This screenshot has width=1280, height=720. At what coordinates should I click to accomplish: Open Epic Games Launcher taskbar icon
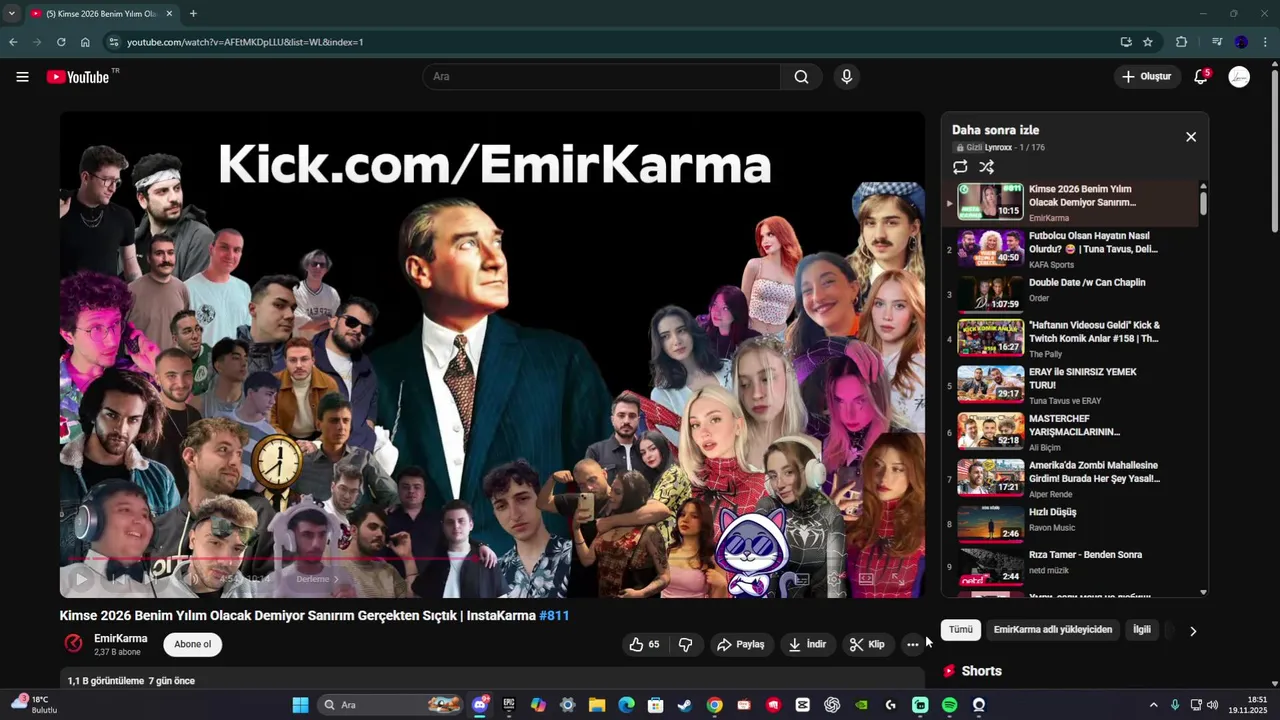pos(509,705)
